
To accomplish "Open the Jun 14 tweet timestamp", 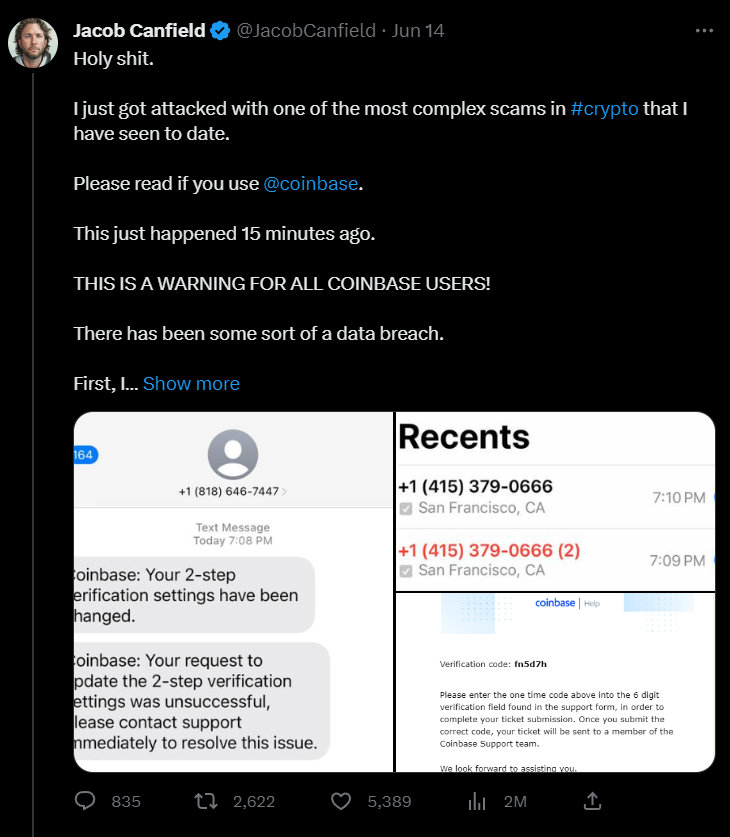I will [418, 30].
